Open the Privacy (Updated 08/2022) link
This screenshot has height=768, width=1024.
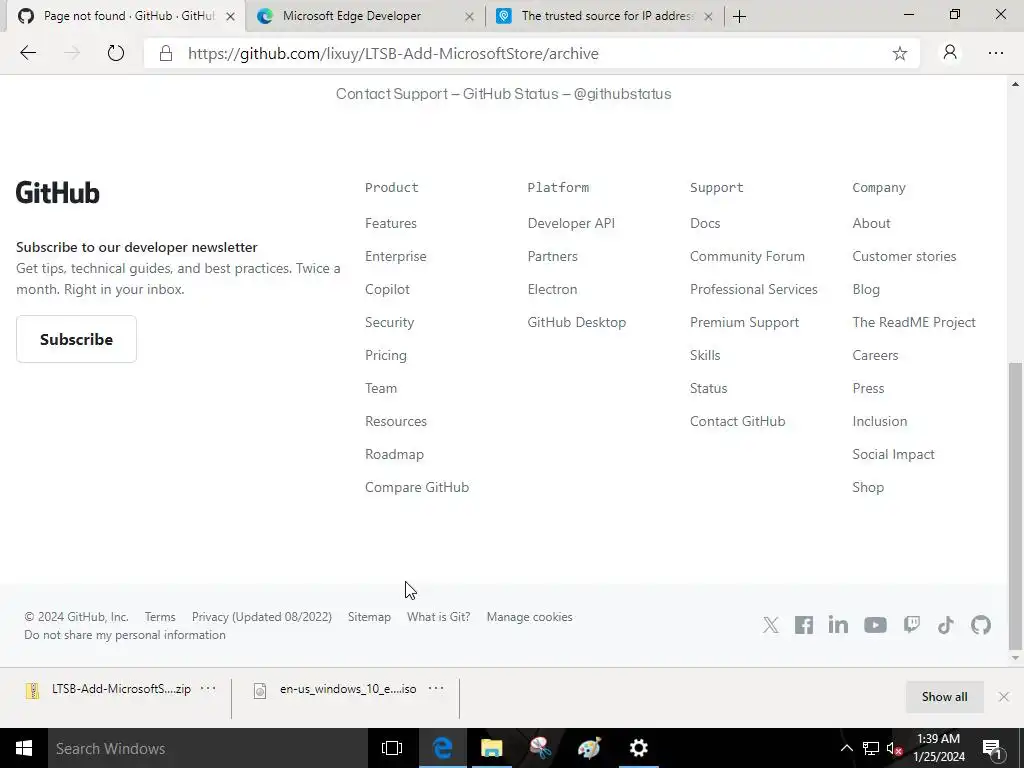[x=262, y=616]
